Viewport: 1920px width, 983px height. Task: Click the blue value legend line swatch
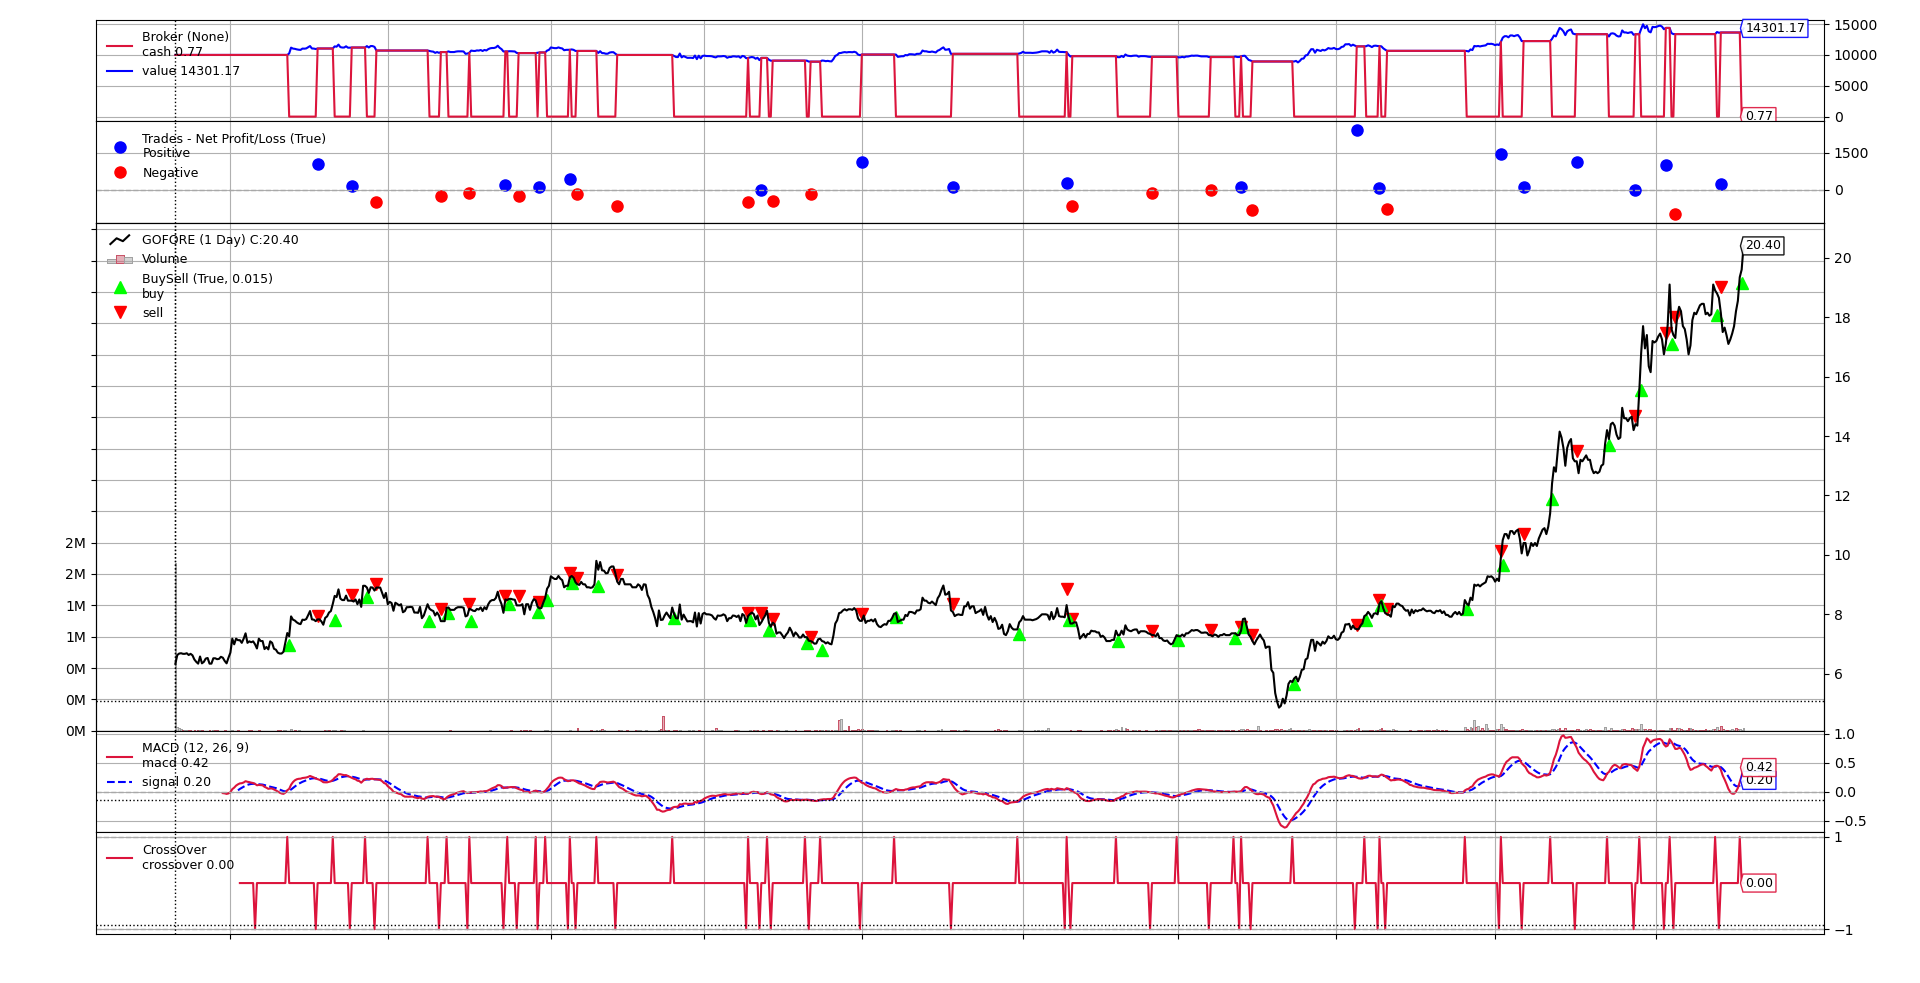tap(120, 71)
